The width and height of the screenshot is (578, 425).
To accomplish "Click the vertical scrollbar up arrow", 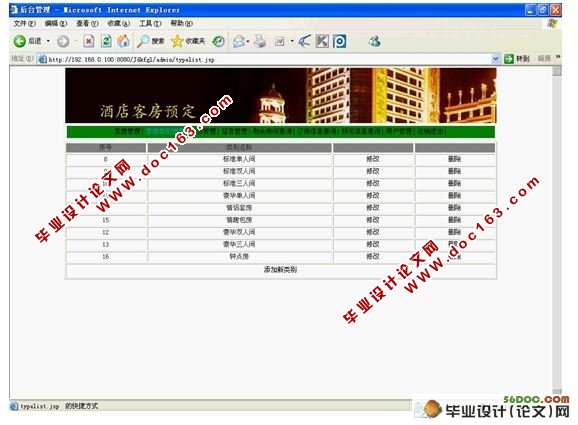I will pos(557,71).
